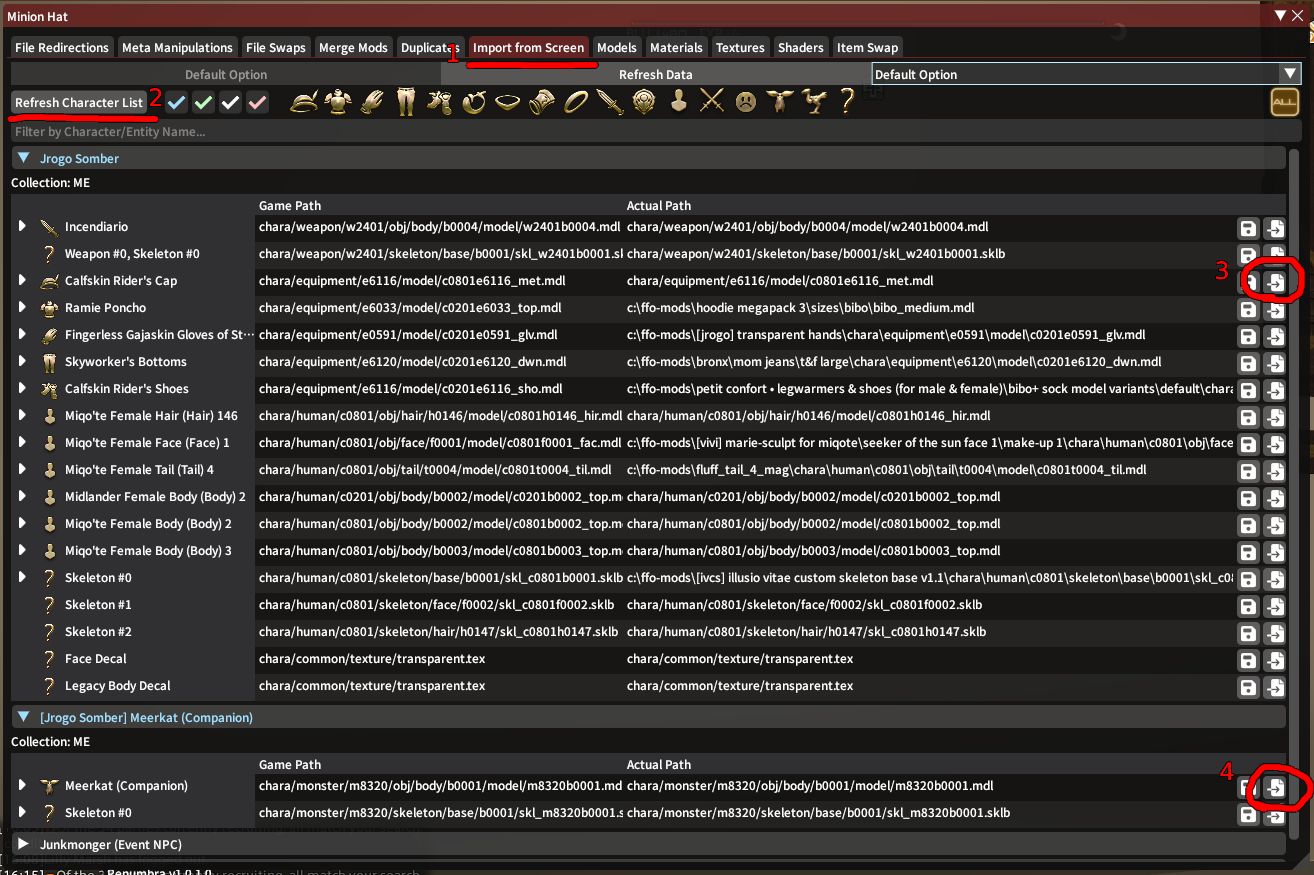Open the Merge Mods tab

tap(353, 47)
